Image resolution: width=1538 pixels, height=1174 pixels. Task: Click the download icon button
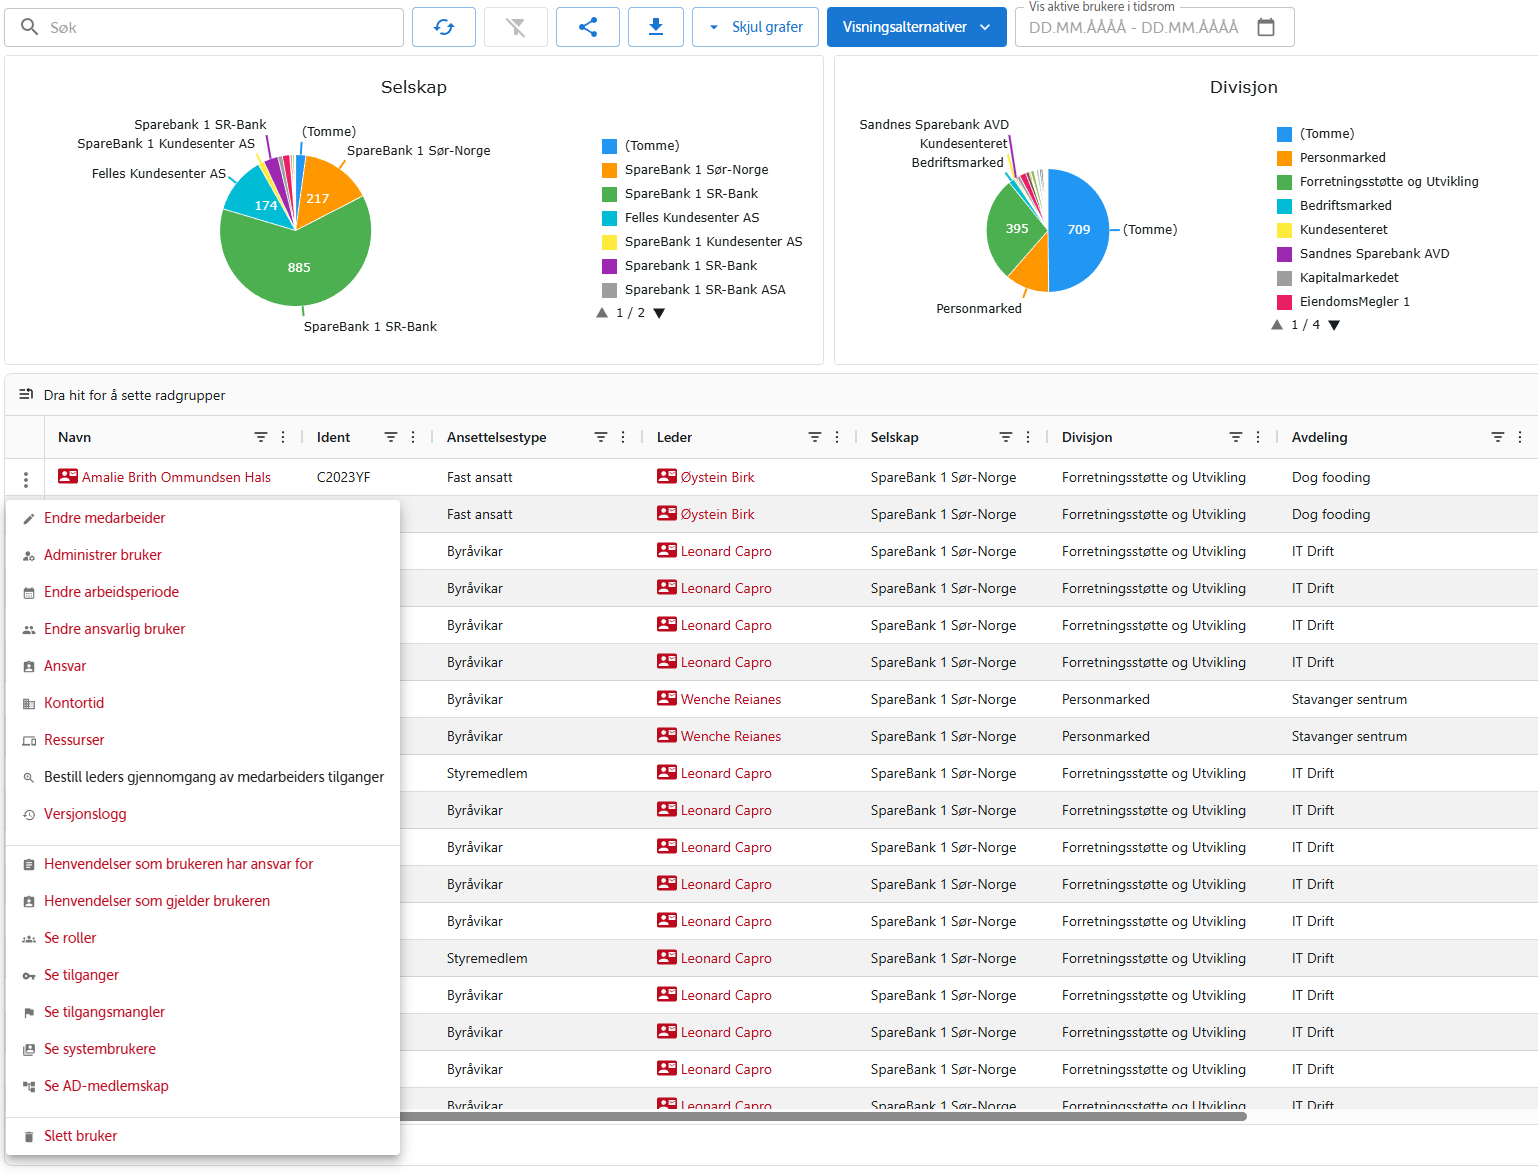(656, 27)
